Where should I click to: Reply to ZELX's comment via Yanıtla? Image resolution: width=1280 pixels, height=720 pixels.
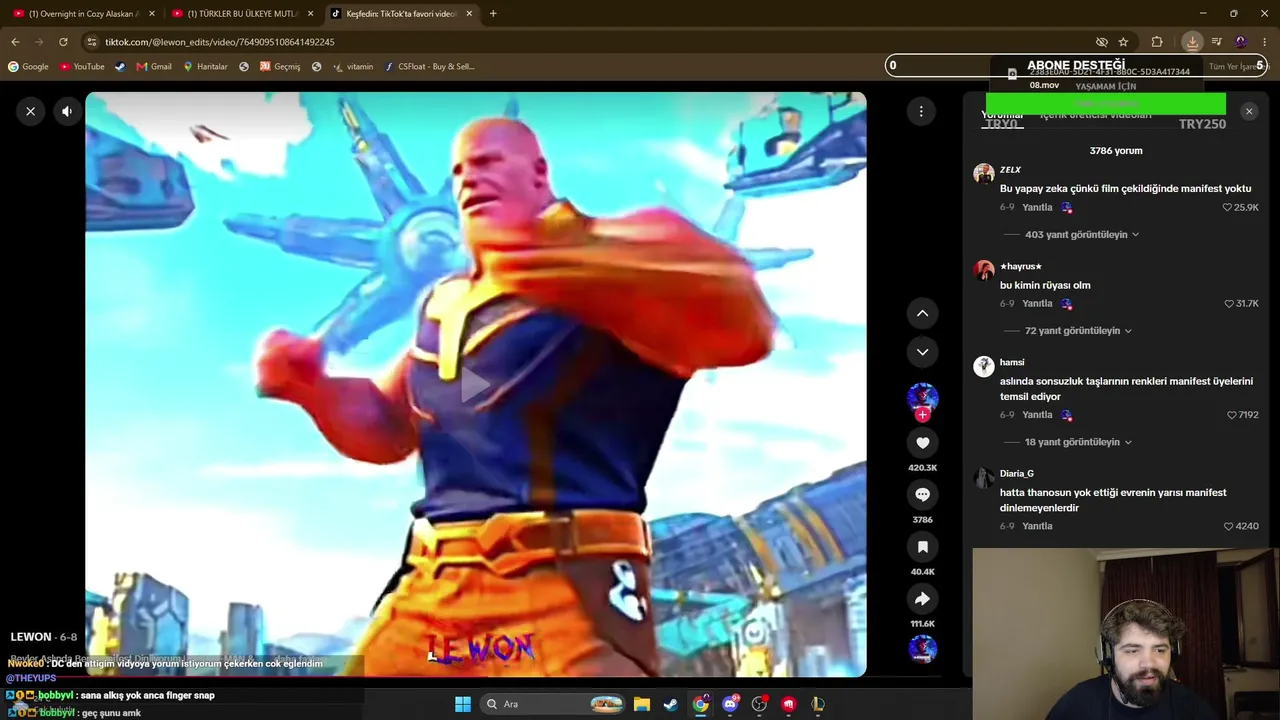coord(1037,208)
